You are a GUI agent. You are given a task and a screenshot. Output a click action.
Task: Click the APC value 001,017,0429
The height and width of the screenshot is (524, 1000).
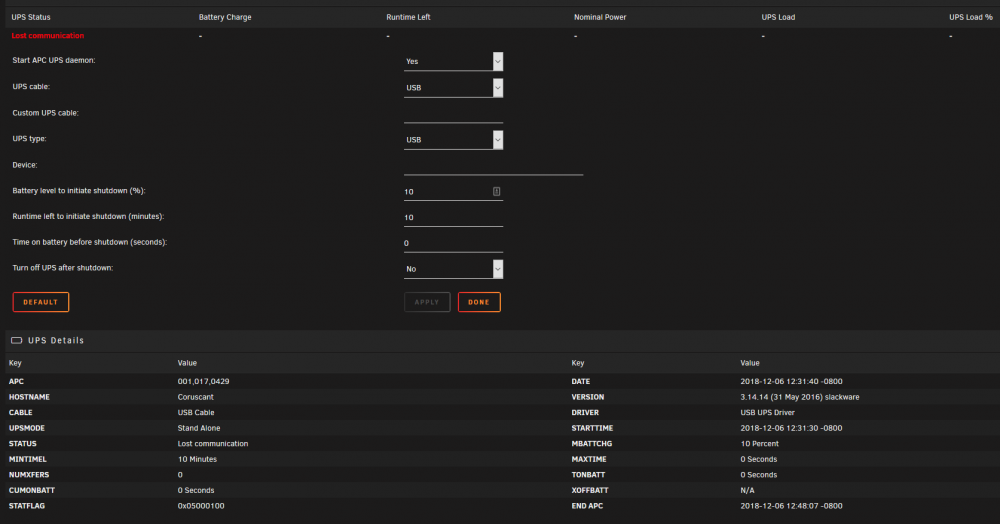[203, 381]
